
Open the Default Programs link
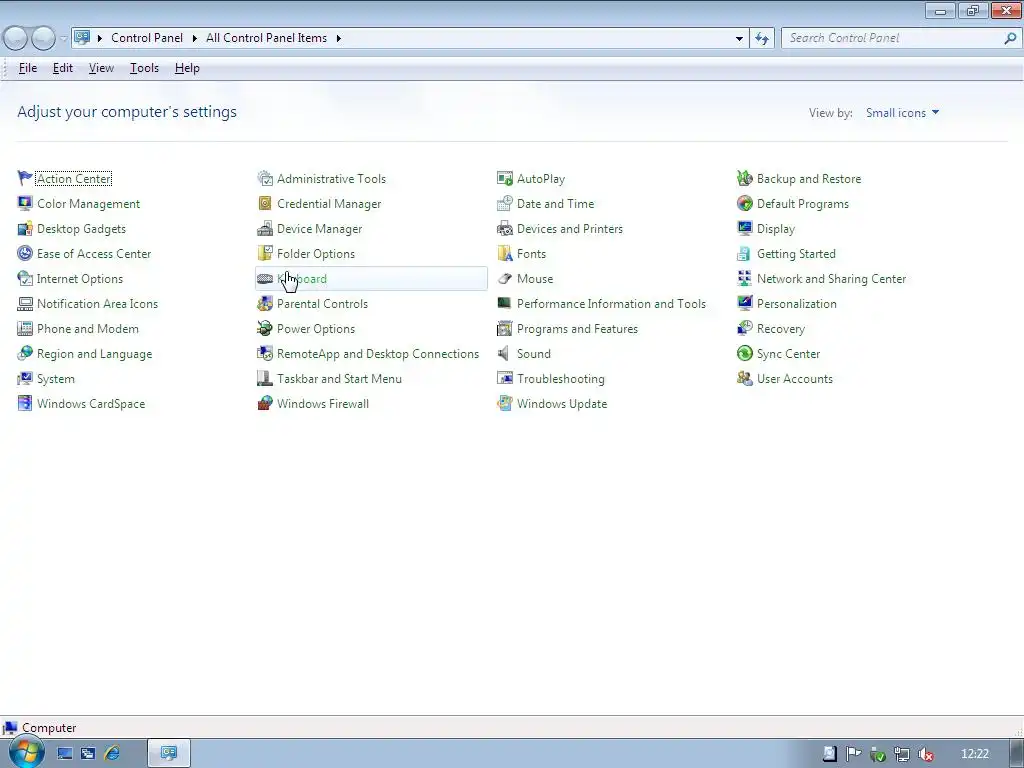point(803,204)
